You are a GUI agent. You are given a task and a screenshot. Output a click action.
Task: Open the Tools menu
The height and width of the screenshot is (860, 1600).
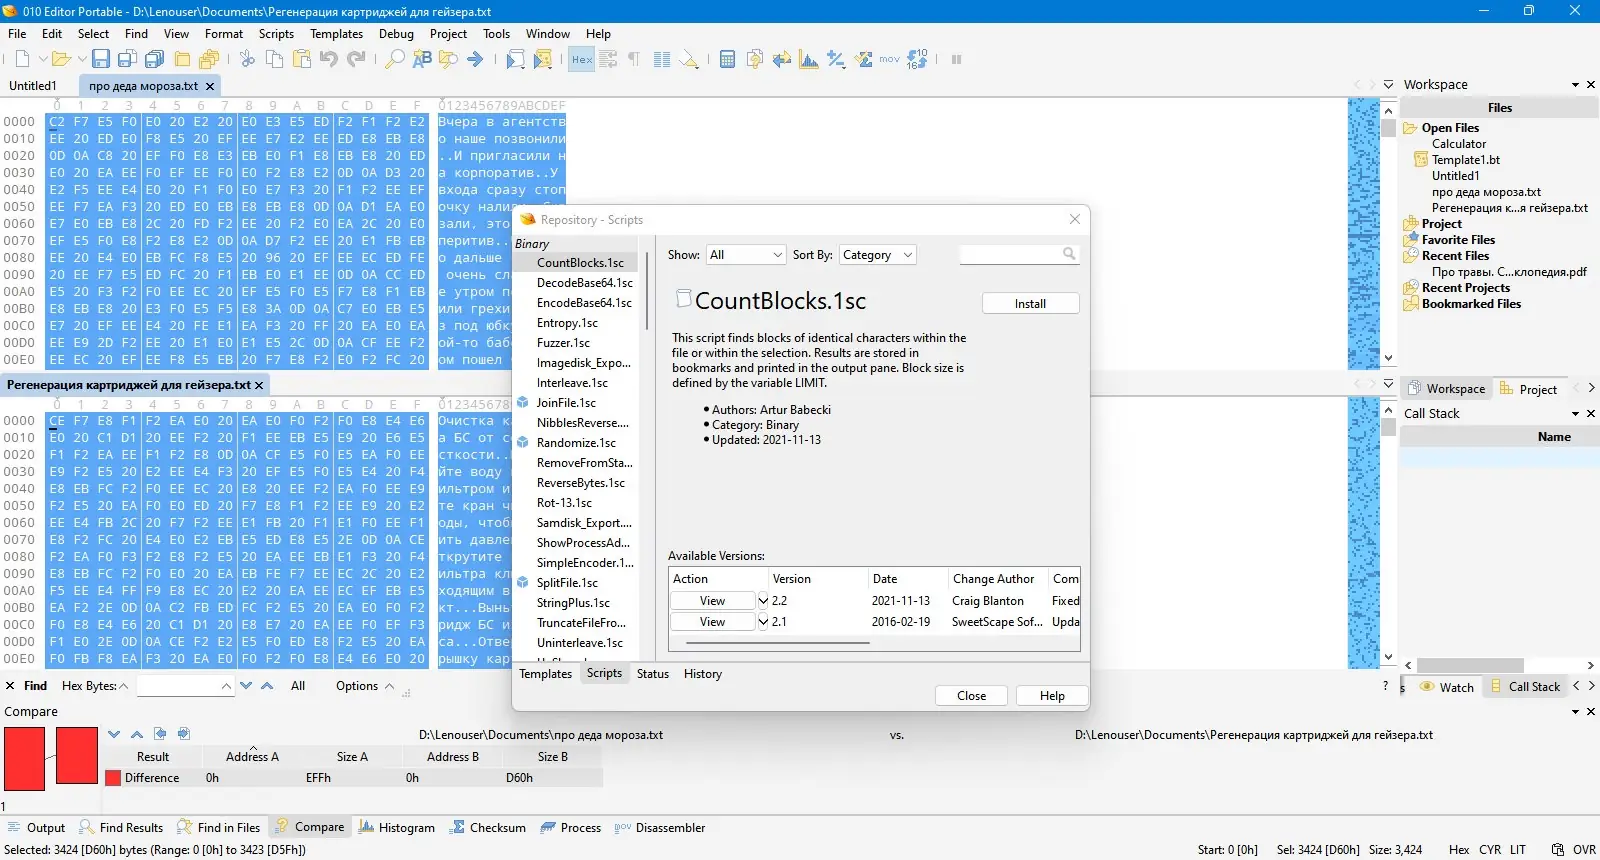pos(496,34)
